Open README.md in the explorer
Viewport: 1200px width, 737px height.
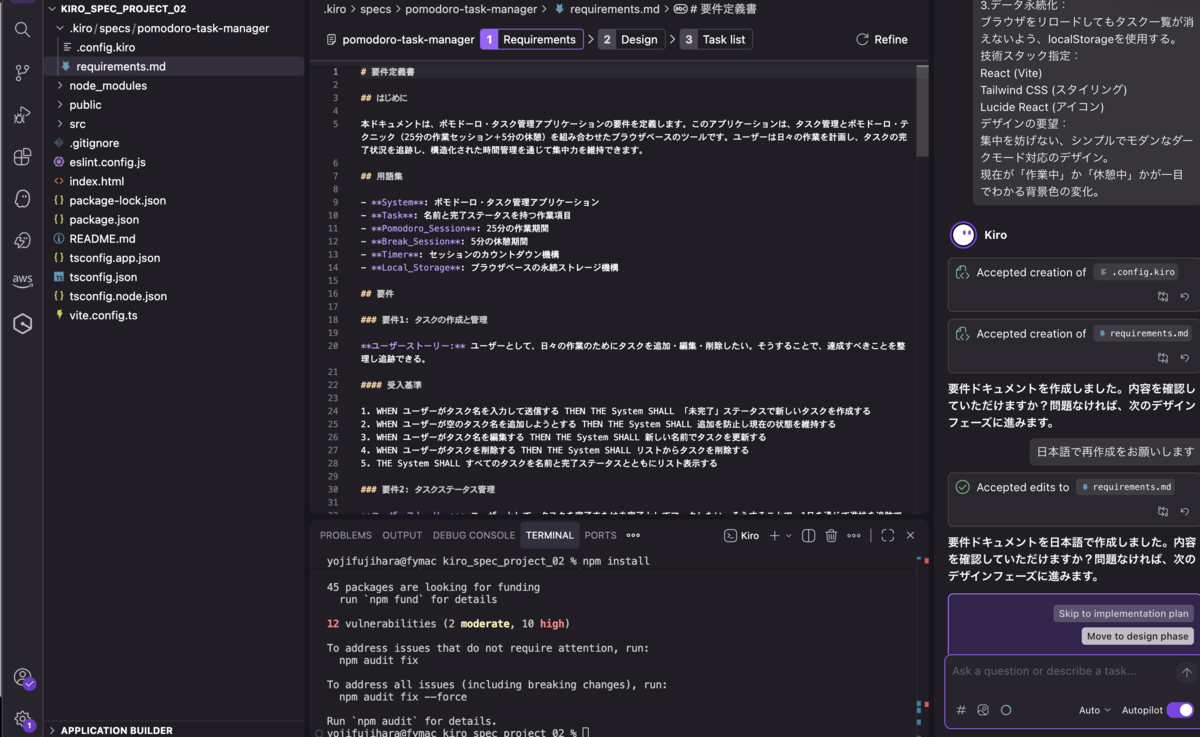pos(102,239)
